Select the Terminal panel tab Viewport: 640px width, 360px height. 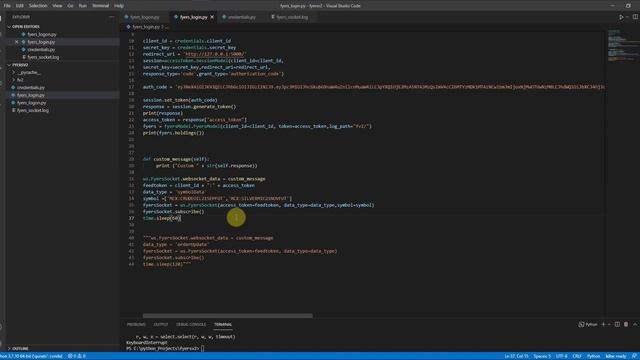(x=223, y=324)
